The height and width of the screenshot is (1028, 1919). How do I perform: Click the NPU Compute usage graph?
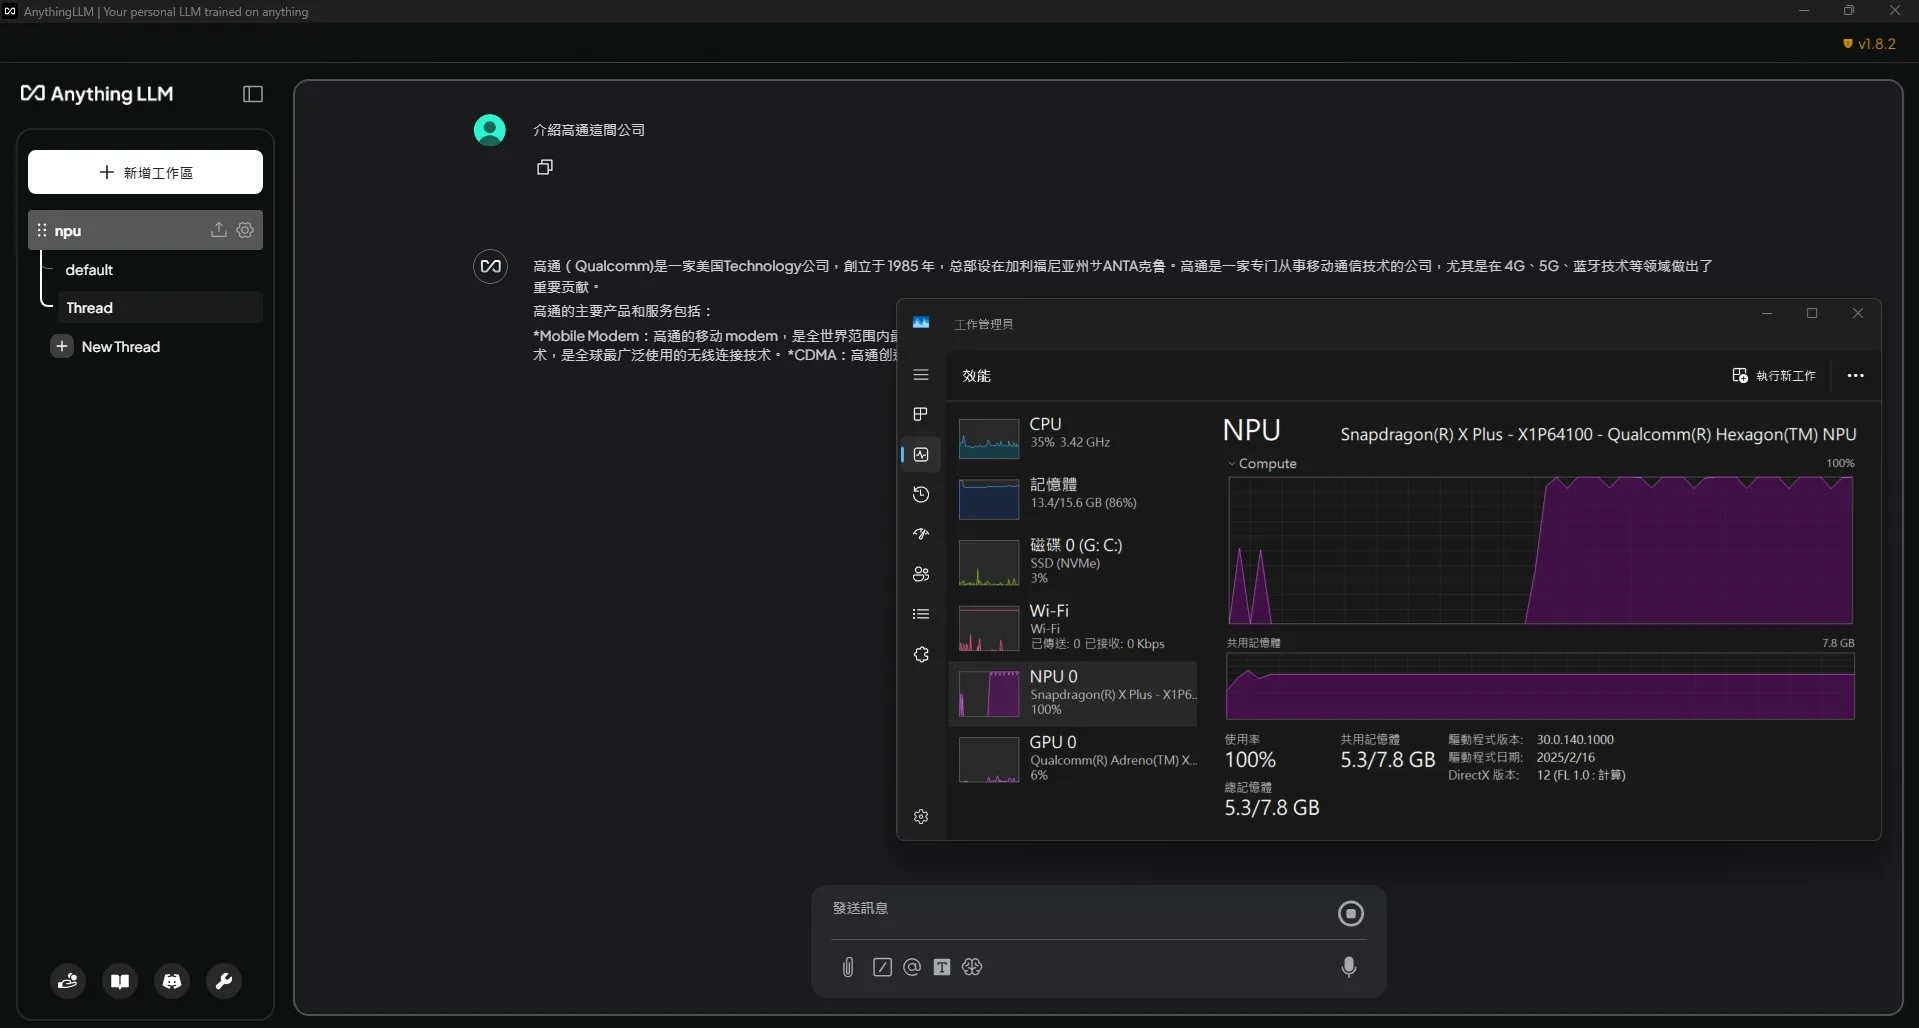point(1540,551)
